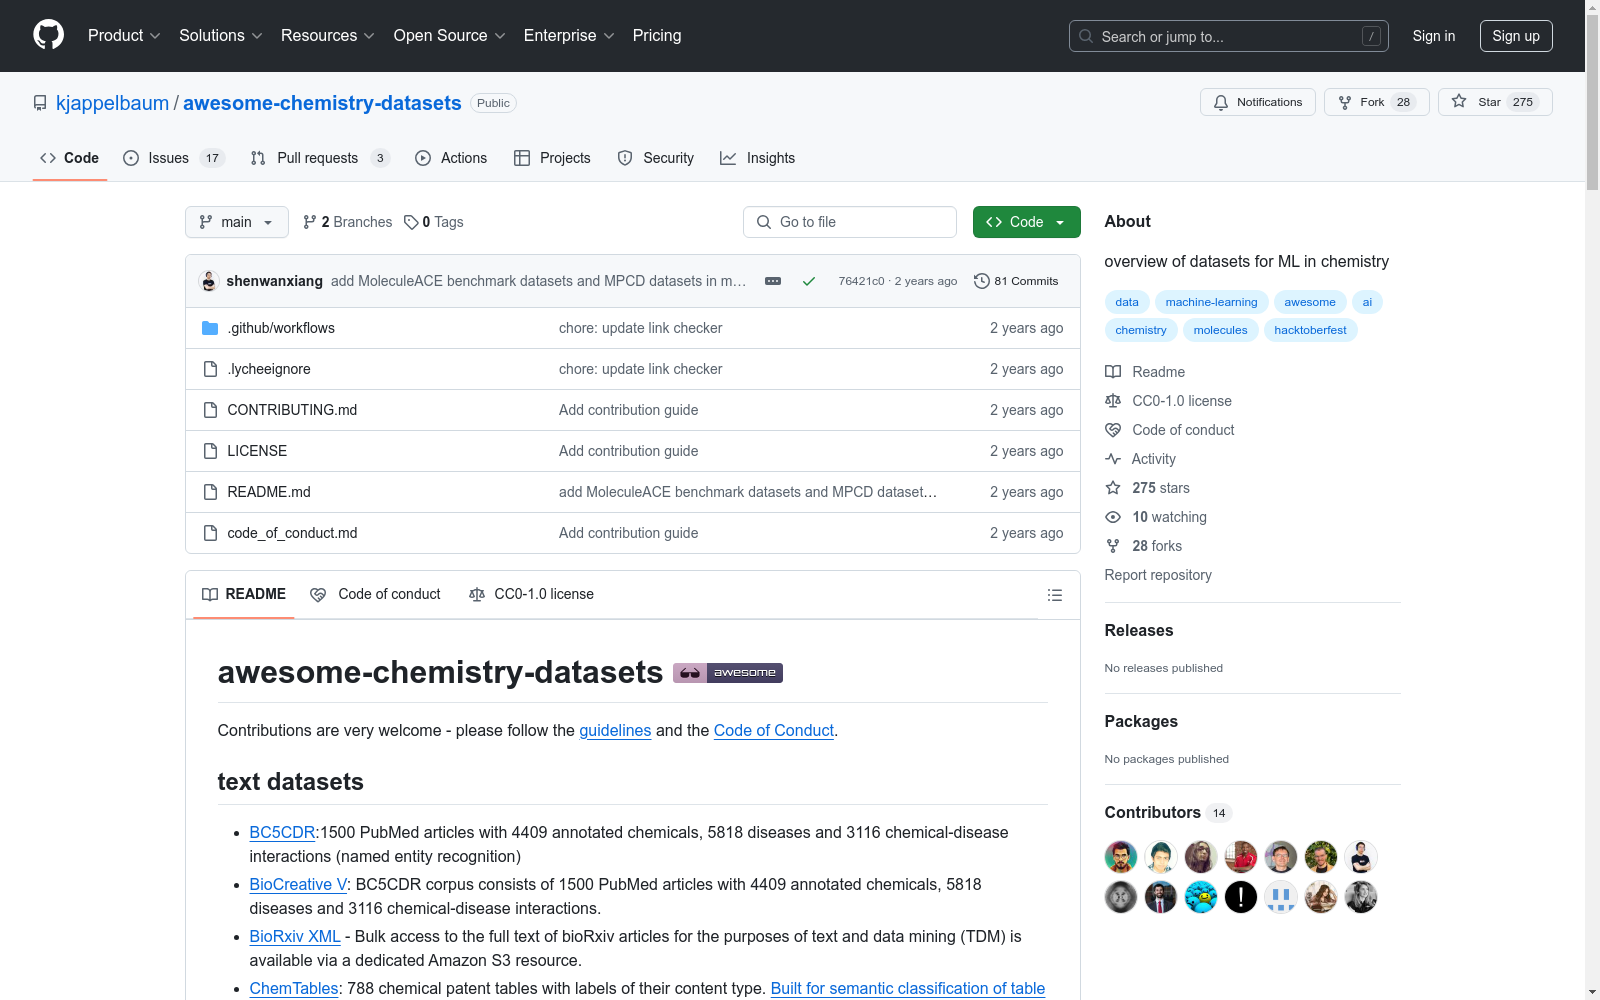Click the Pricing menu item
Image resolution: width=1600 pixels, height=1000 pixels.
point(657,36)
